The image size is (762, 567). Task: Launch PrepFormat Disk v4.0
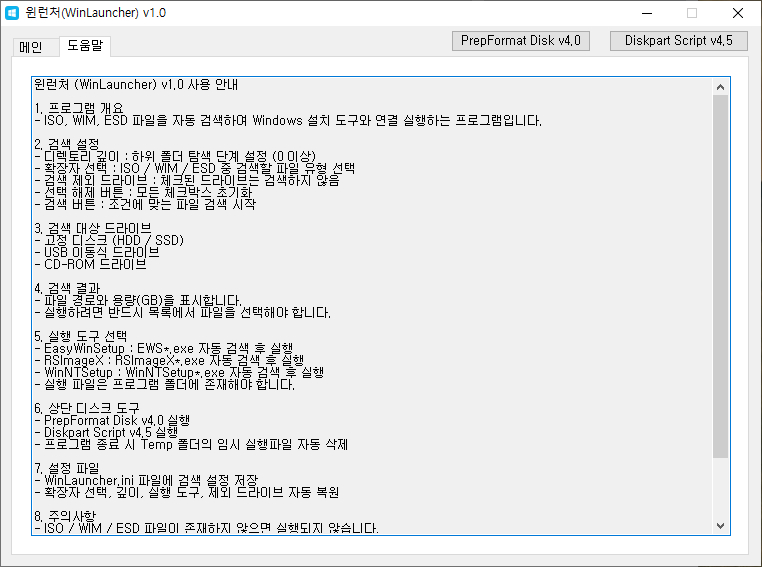520,41
